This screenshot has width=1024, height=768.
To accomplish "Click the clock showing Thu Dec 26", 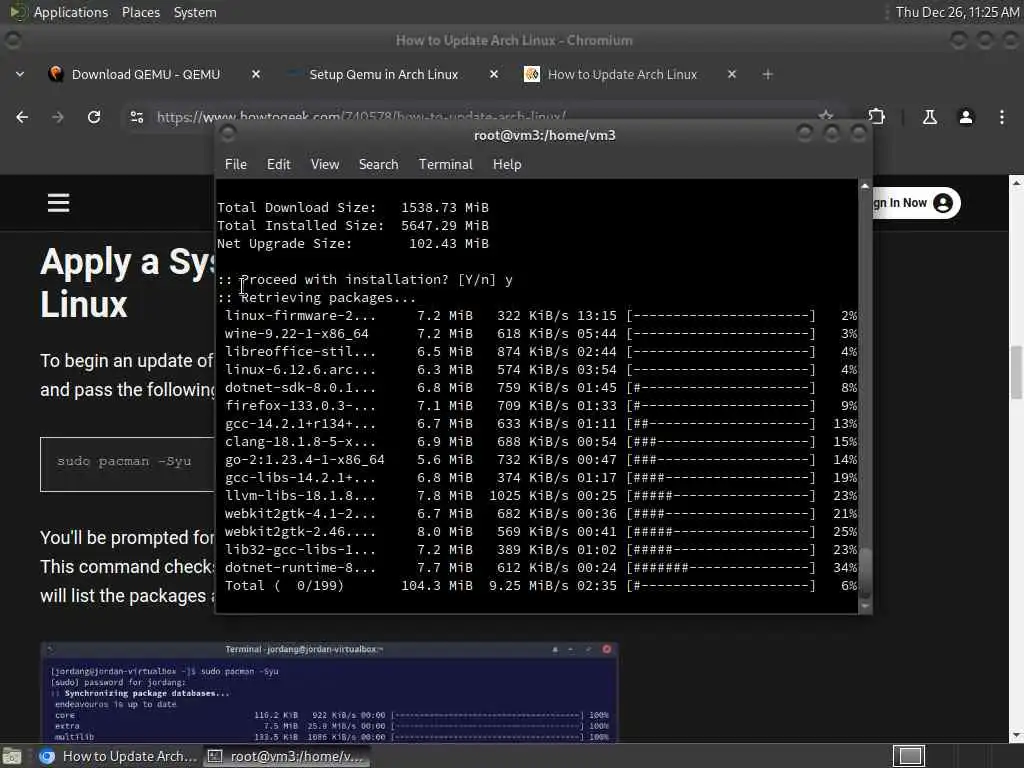I will 957,12.
